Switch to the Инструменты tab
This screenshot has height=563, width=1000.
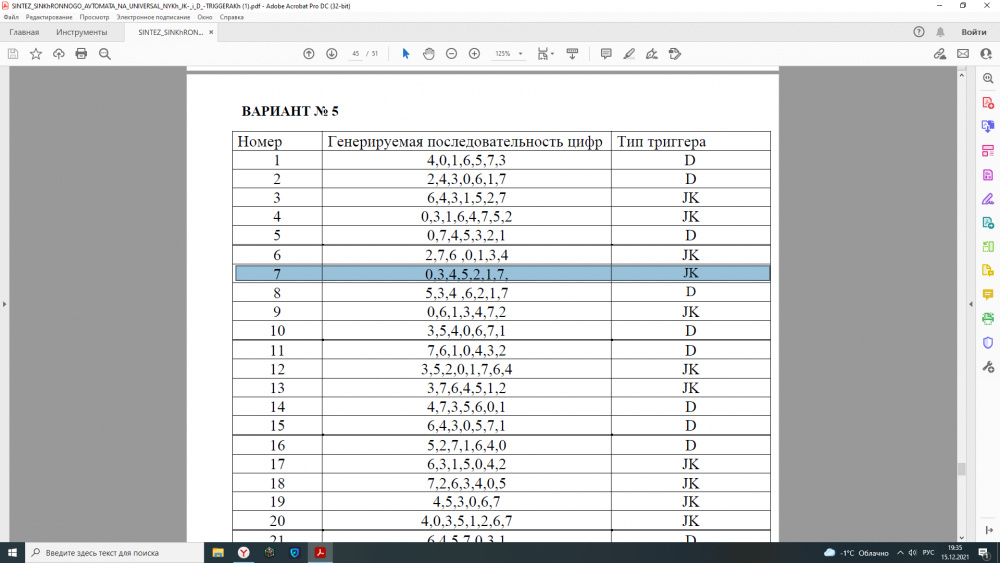click(82, 32)
